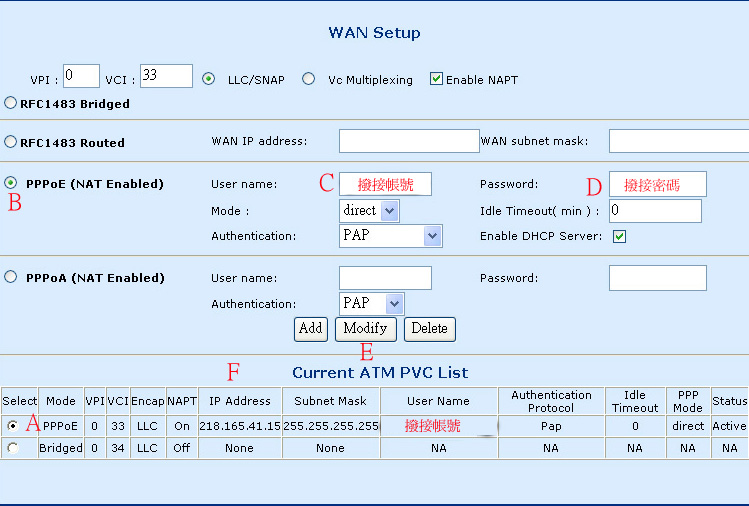This screenshot has width=749, height=506.
Task: Select the Bridged PVC row radio button
Action: tap(13, 449)
